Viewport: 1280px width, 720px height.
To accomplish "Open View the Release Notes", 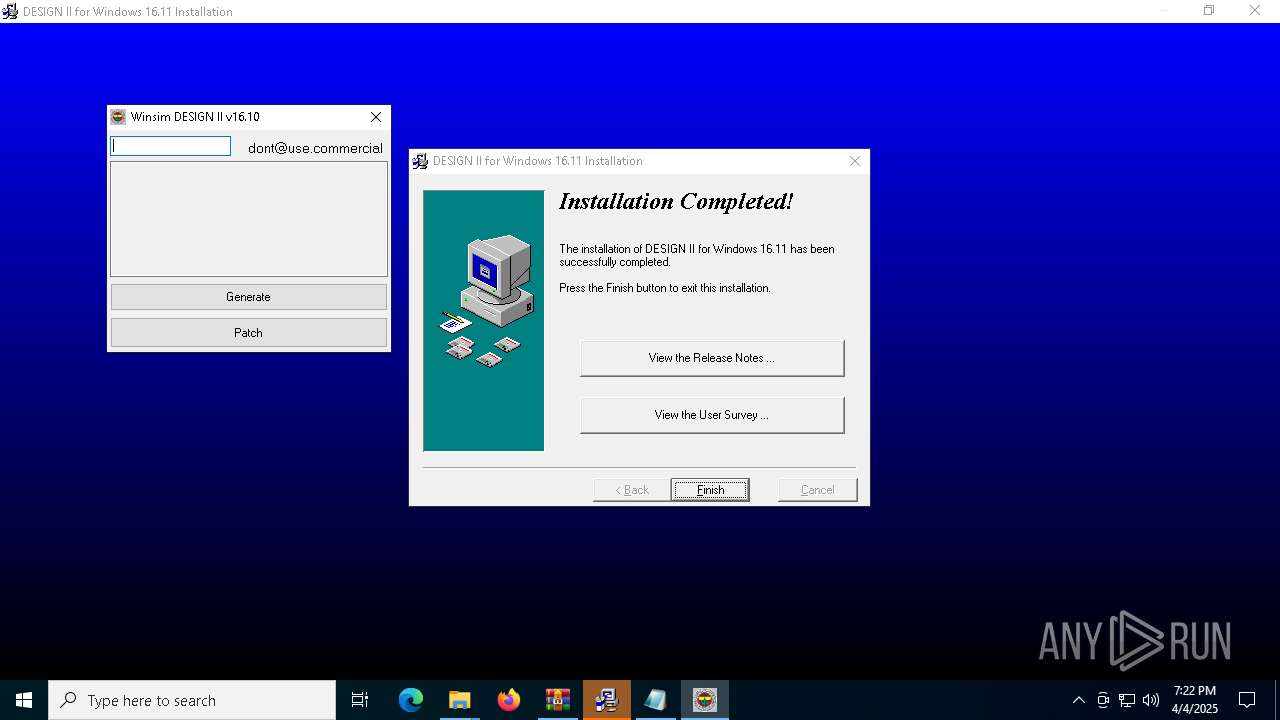I will [x=712, y=358].
